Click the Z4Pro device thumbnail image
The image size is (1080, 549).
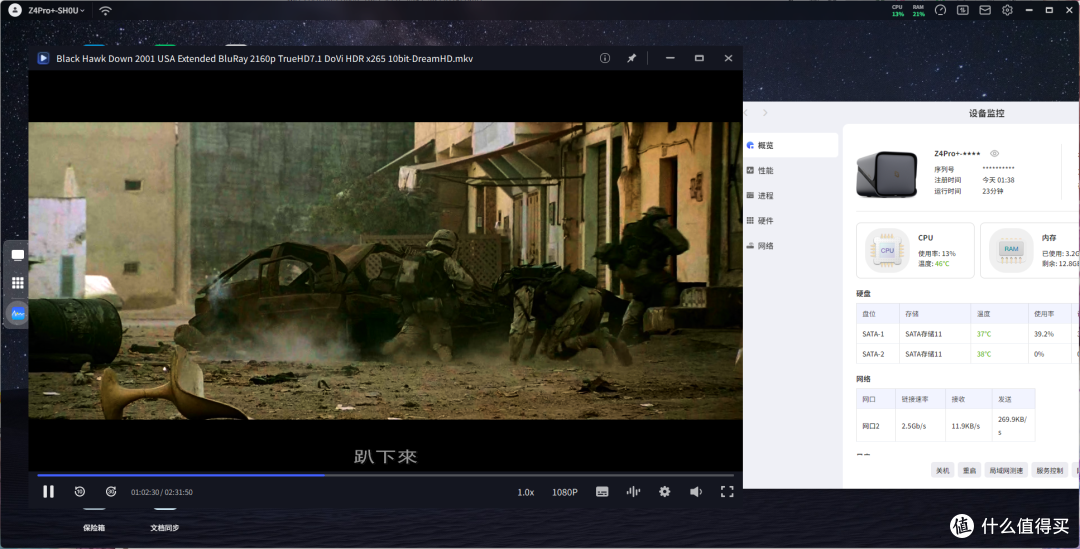(x=887, y=174)
